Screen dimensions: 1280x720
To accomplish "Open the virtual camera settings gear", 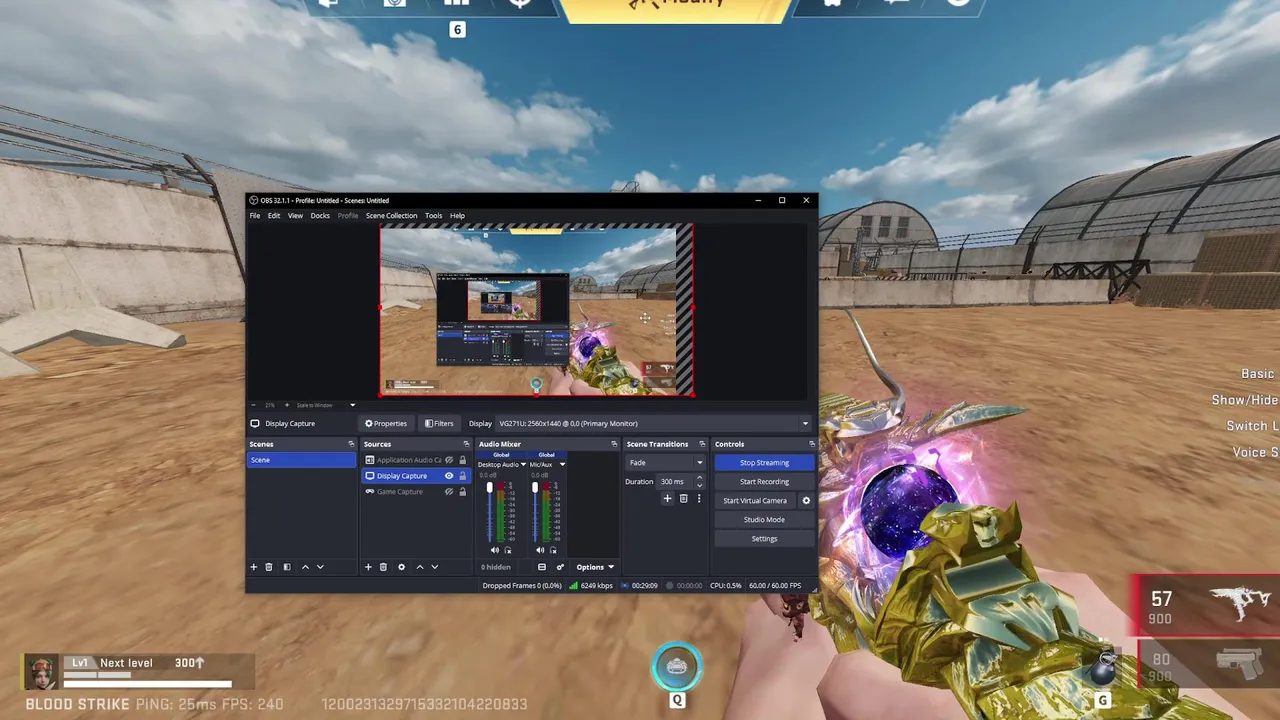I will (x=806, y=500).
